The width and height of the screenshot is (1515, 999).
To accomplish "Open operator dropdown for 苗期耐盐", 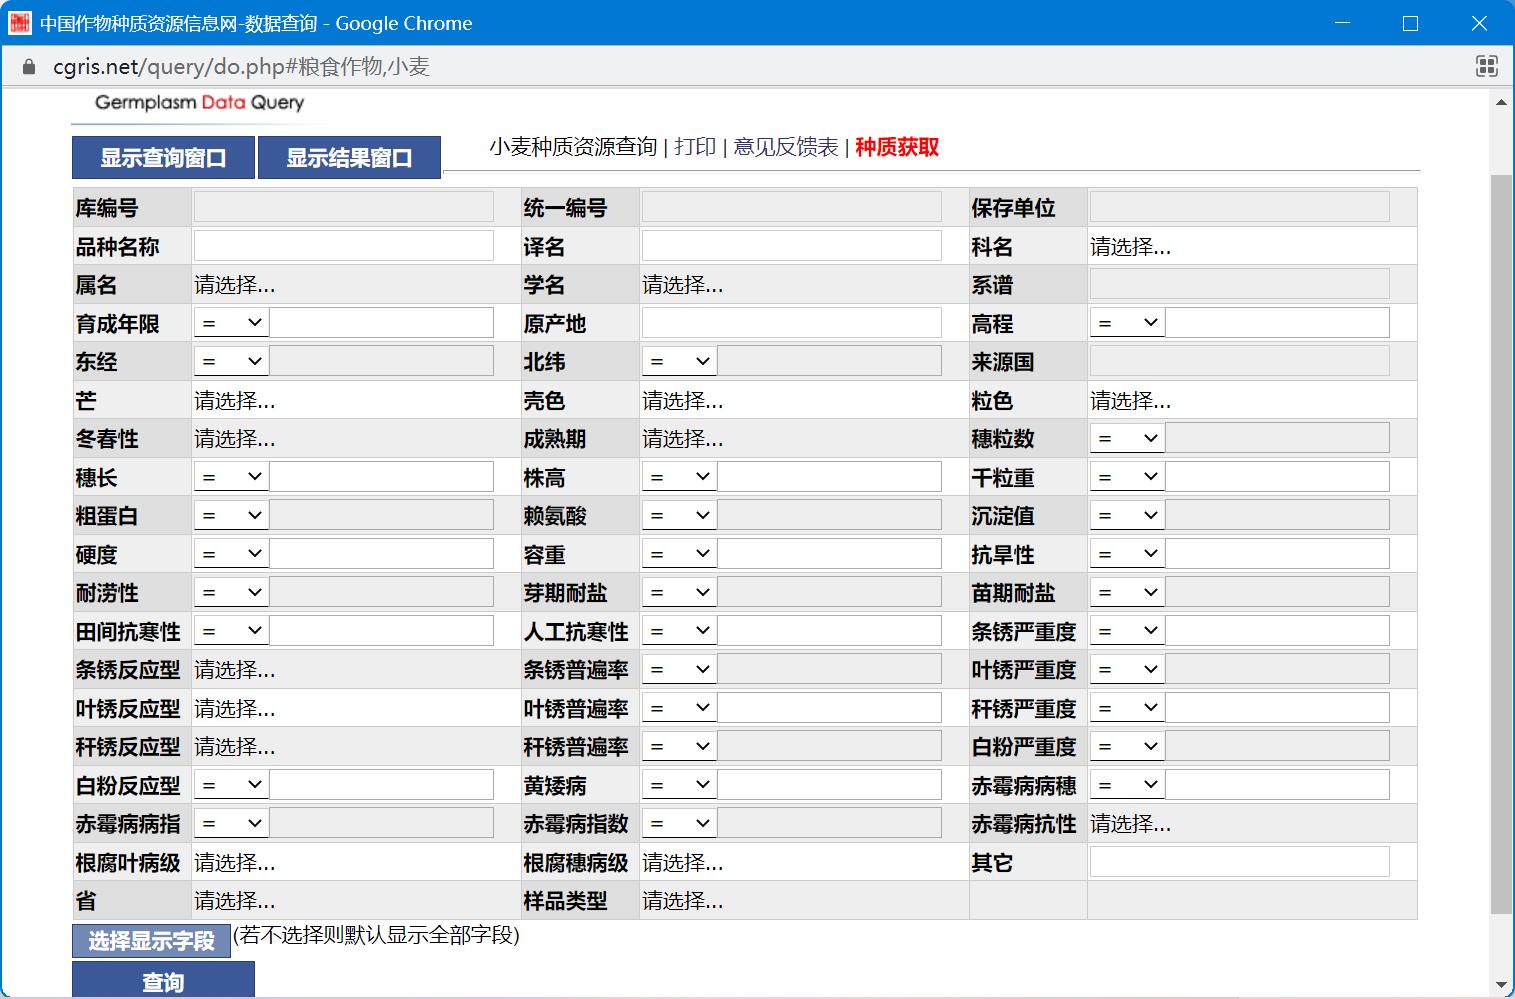I will (1127, 592).
